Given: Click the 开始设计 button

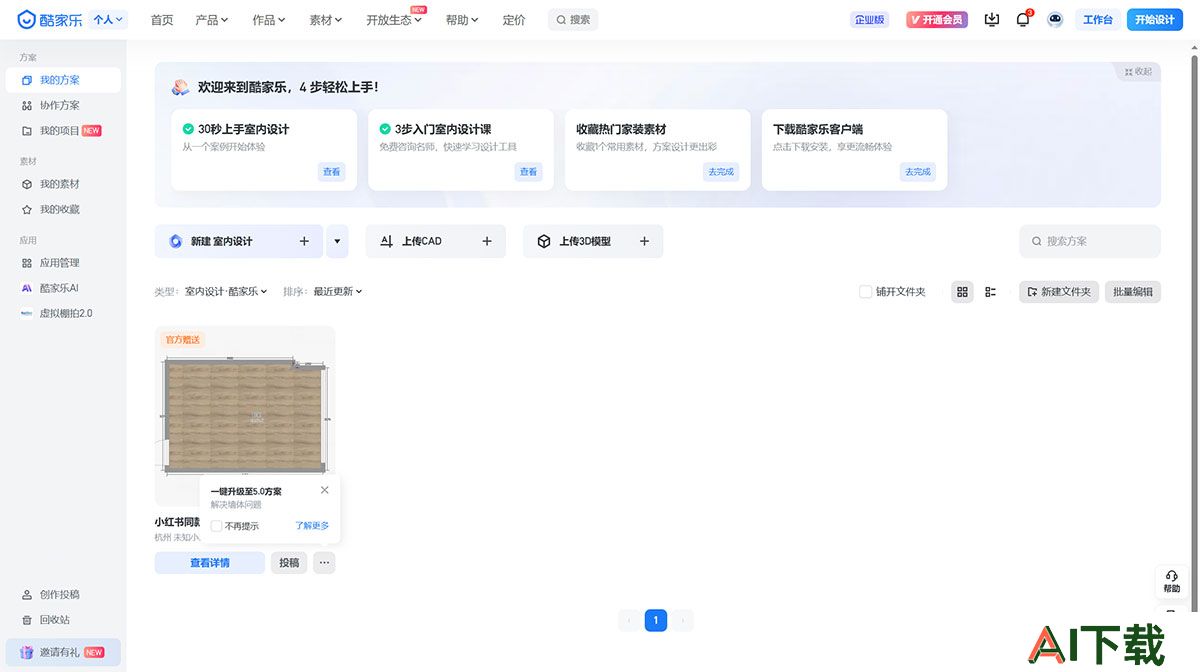Looking at the screenshot, I should point(1155,20).
